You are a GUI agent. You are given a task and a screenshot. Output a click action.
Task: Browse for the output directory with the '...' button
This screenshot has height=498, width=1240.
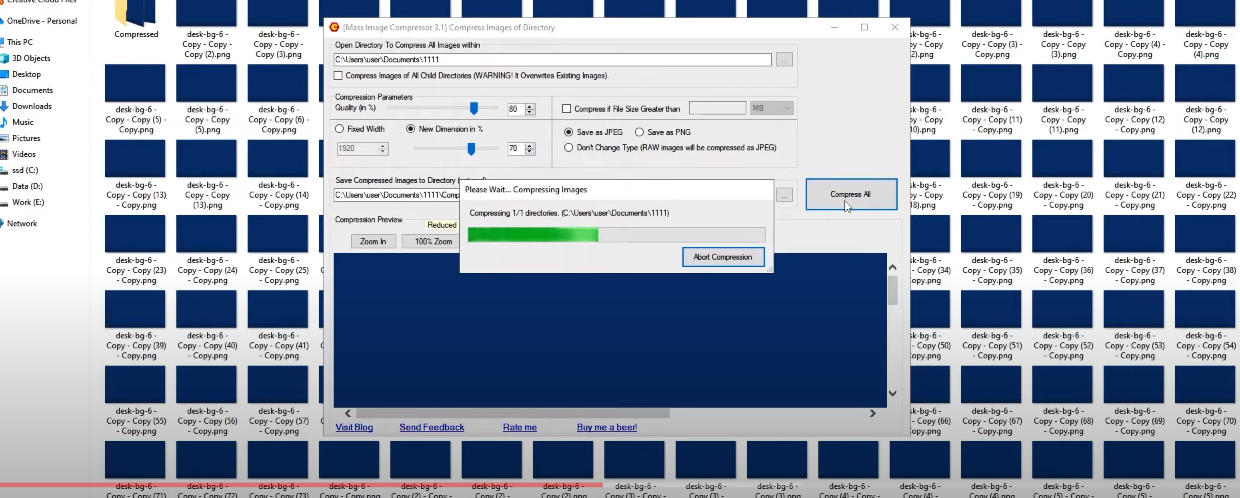click(784, 195)
